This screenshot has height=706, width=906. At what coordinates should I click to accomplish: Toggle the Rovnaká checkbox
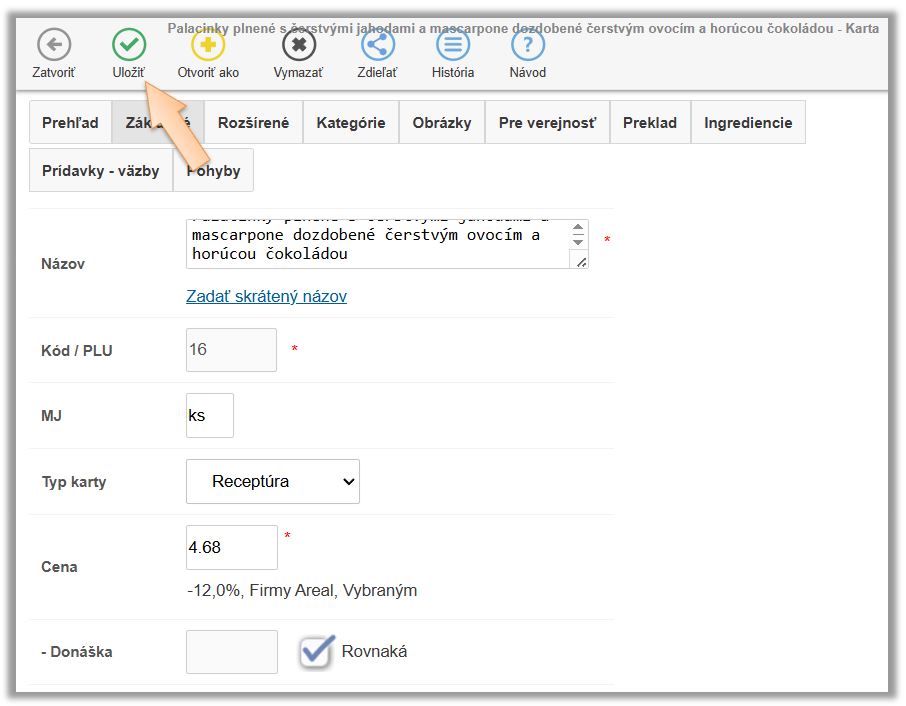317,652
